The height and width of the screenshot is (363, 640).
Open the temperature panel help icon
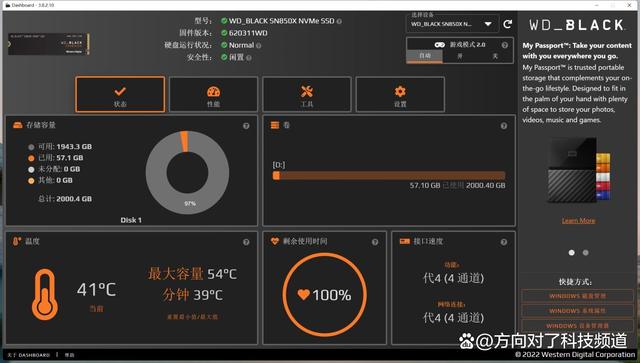(246, 242)
